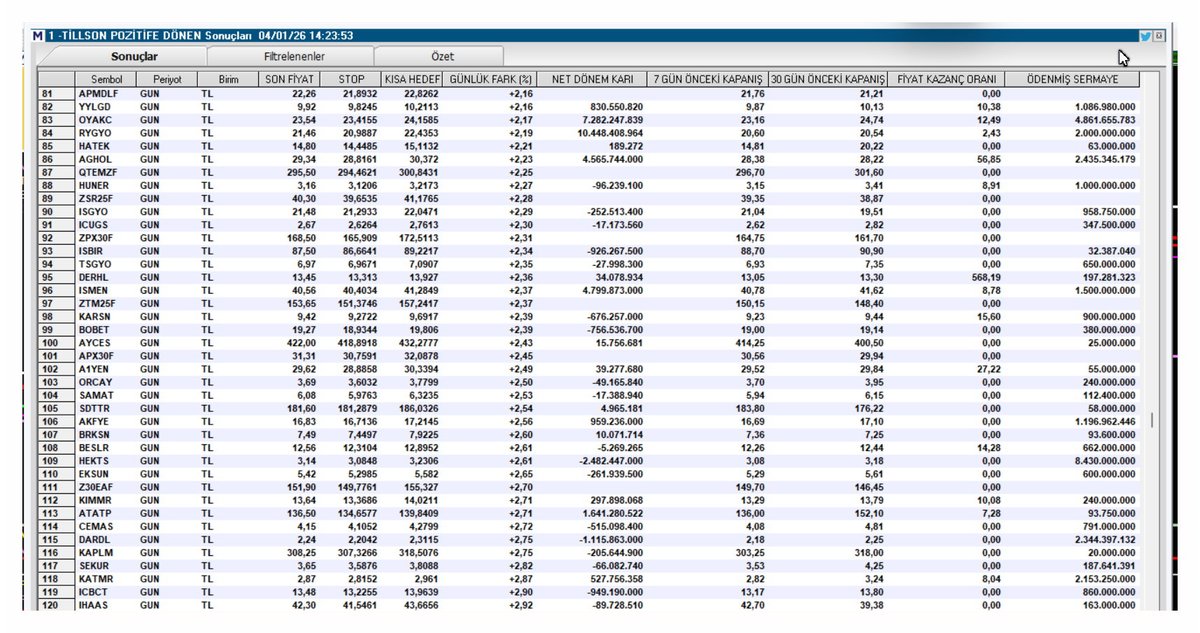Select the AGHOL symbol row
Screen dimensions: 1200x633
95,159
